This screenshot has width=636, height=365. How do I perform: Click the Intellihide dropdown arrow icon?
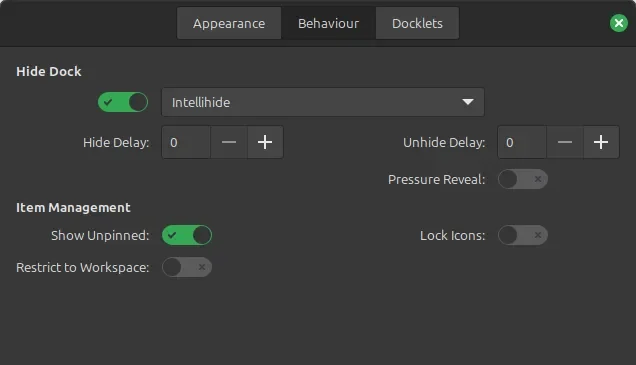pyautogui.click(x=468, y=102)
